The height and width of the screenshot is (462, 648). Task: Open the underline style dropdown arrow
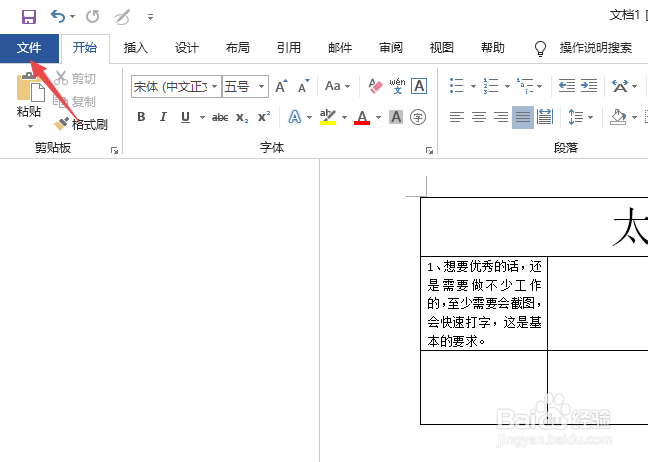pos(202,117)
